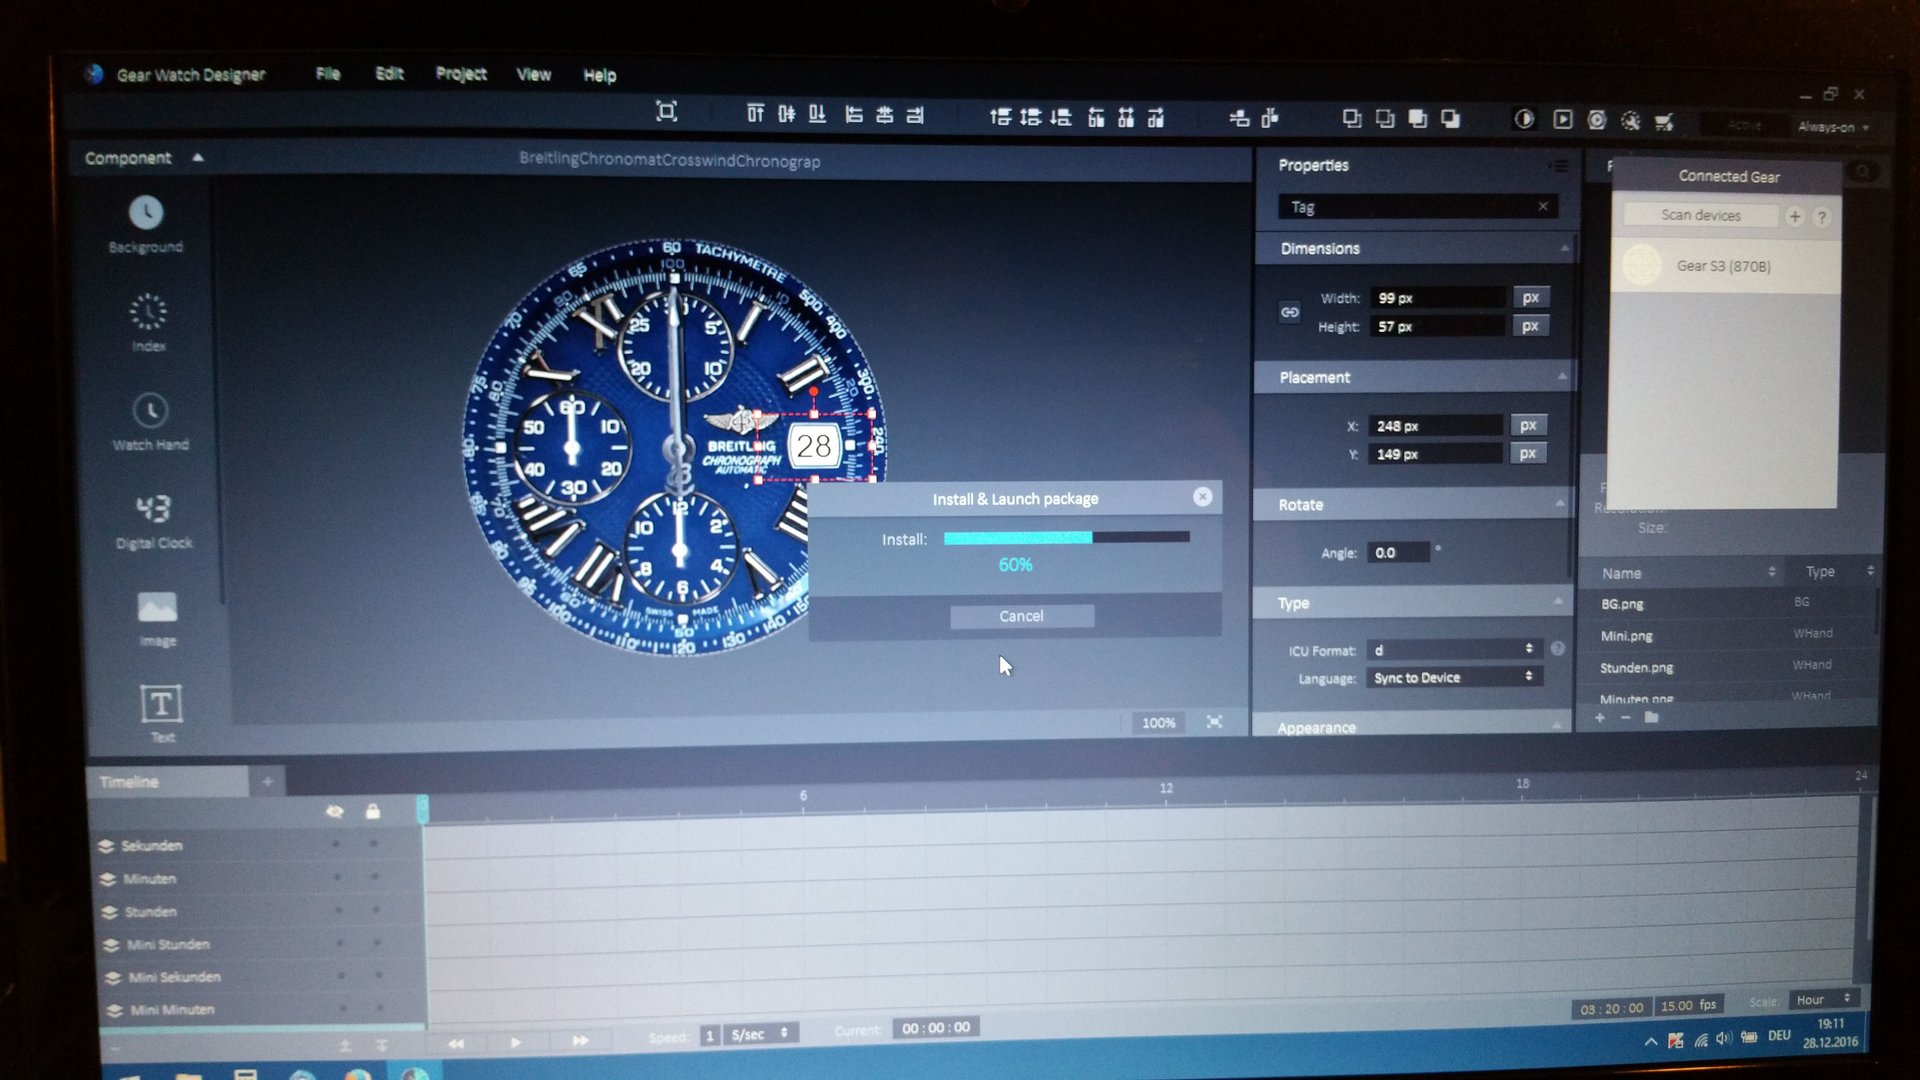The height and width of the screenshot is (1080, 1920).
Task: Align objects to horizontal center
Action: click(884, 115)
